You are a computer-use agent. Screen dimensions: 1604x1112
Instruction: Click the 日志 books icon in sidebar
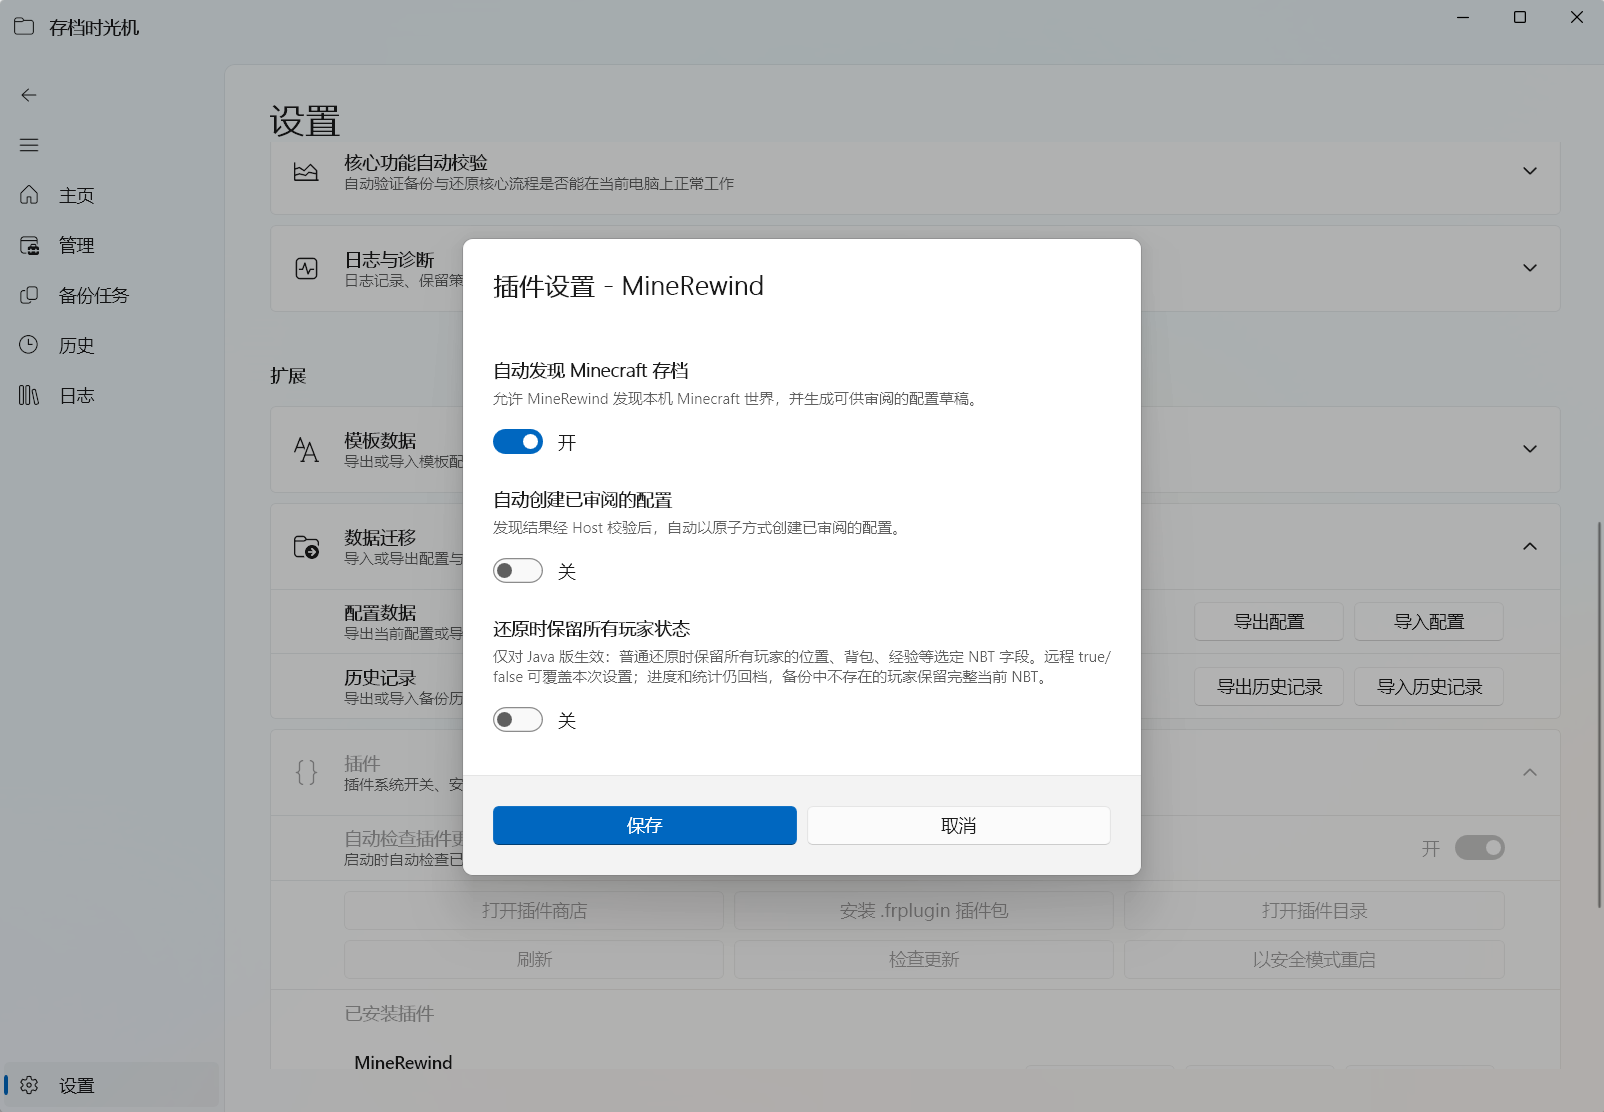tap(29, 395)
